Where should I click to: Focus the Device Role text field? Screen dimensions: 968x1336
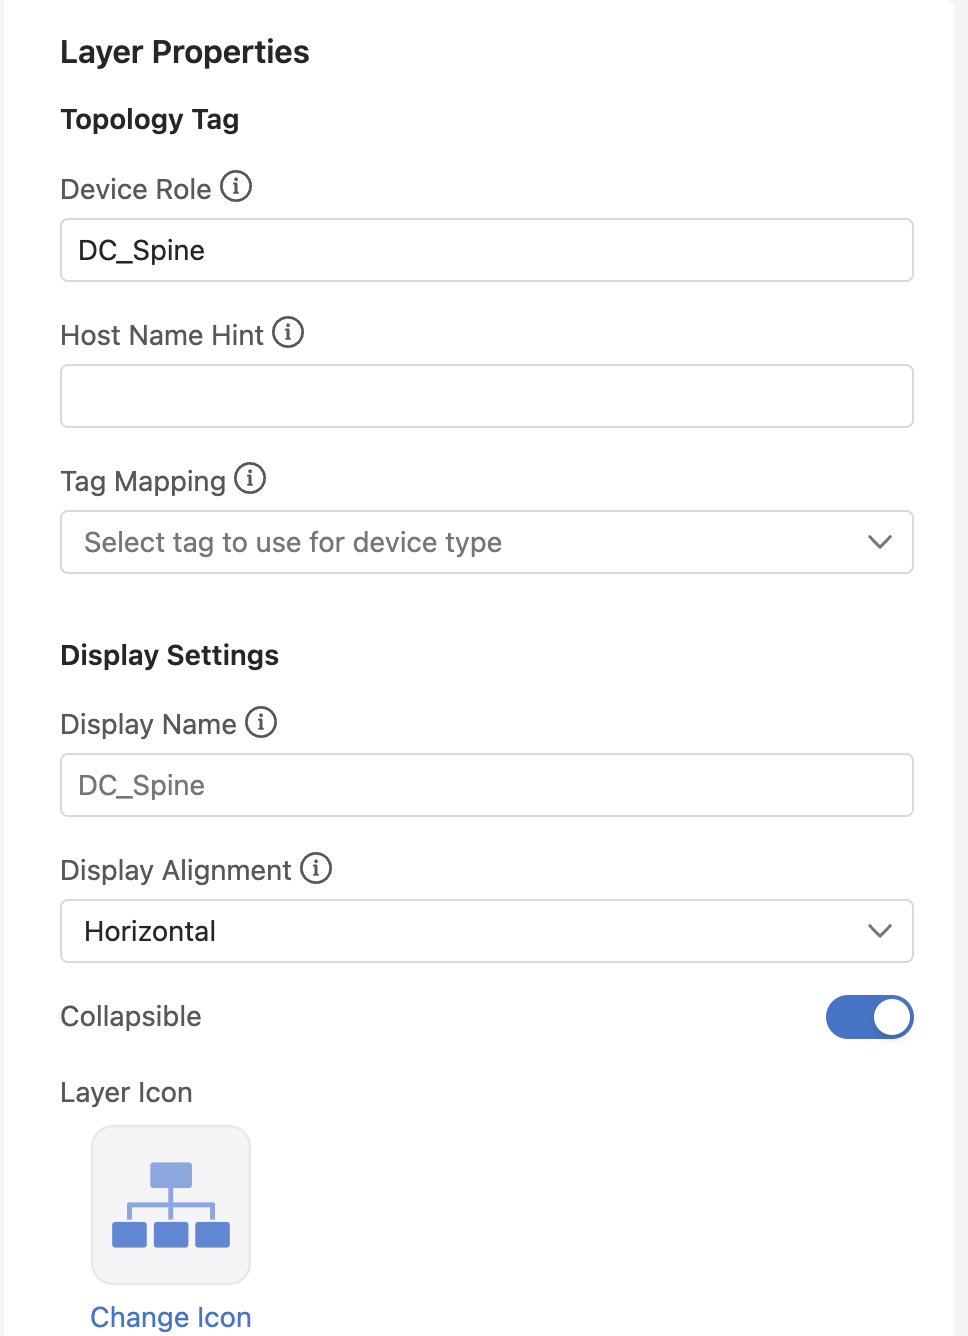click(487, 250)
